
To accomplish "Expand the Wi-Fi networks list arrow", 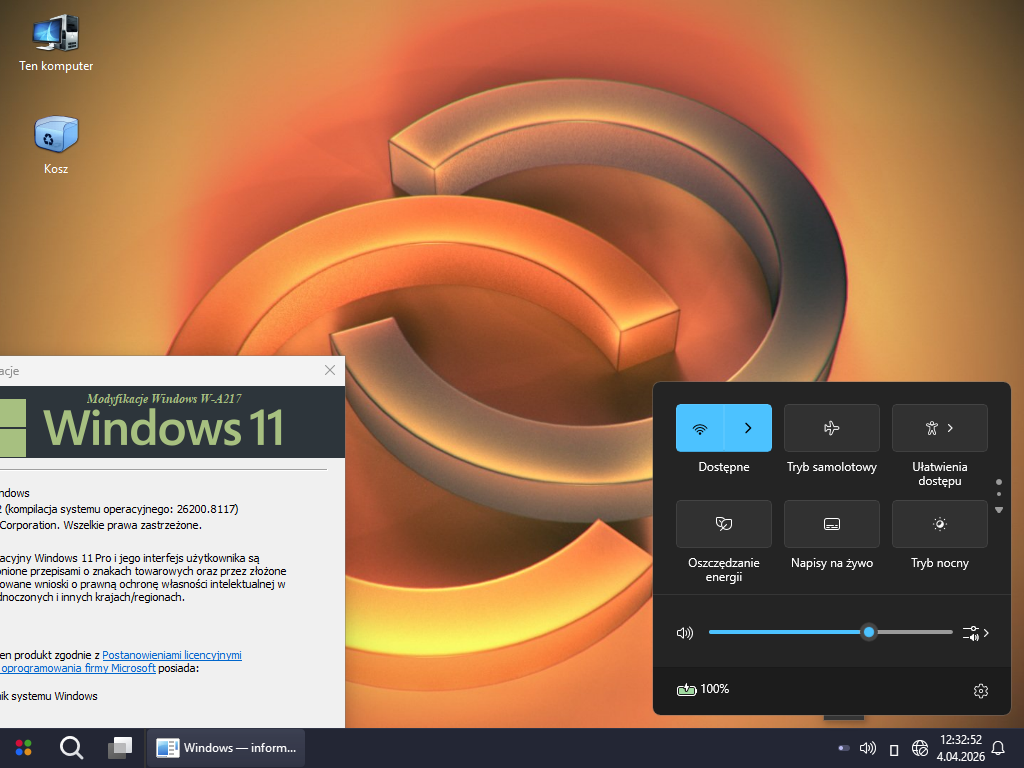I will pyautogui.click(x=748, y=428).
